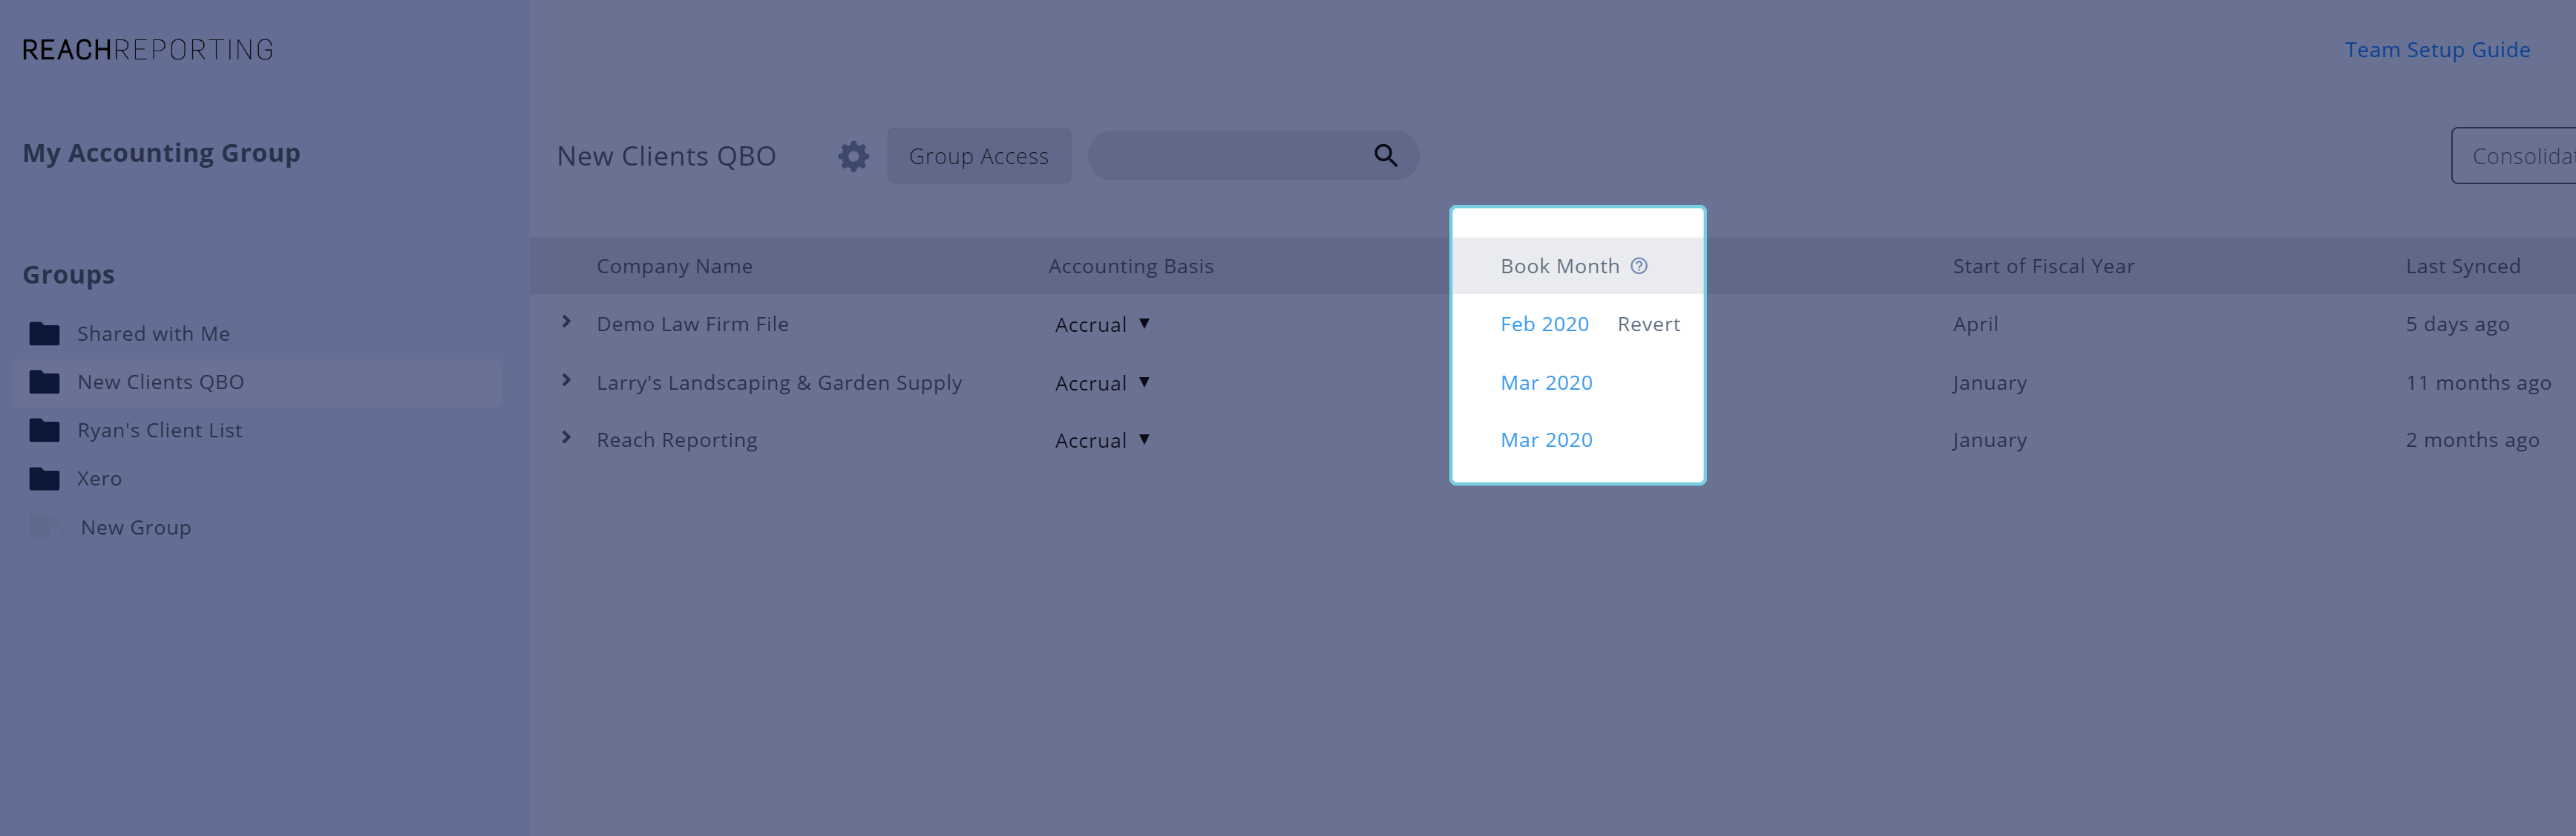Click the Ryan's Client List folder icon
The image size is (2576, 836).
coord(44,430)
